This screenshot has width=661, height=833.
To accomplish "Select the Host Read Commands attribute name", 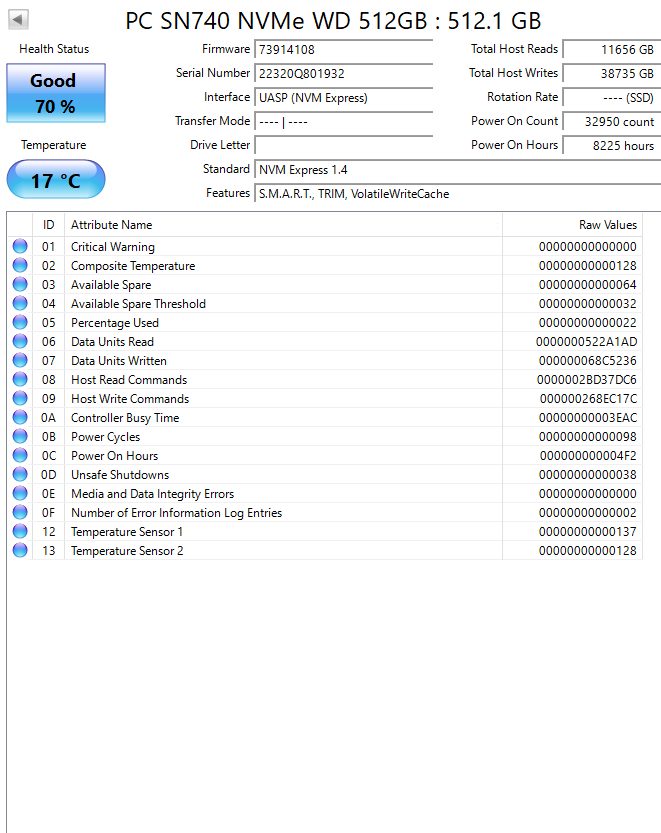I will [x=129, y=380].
